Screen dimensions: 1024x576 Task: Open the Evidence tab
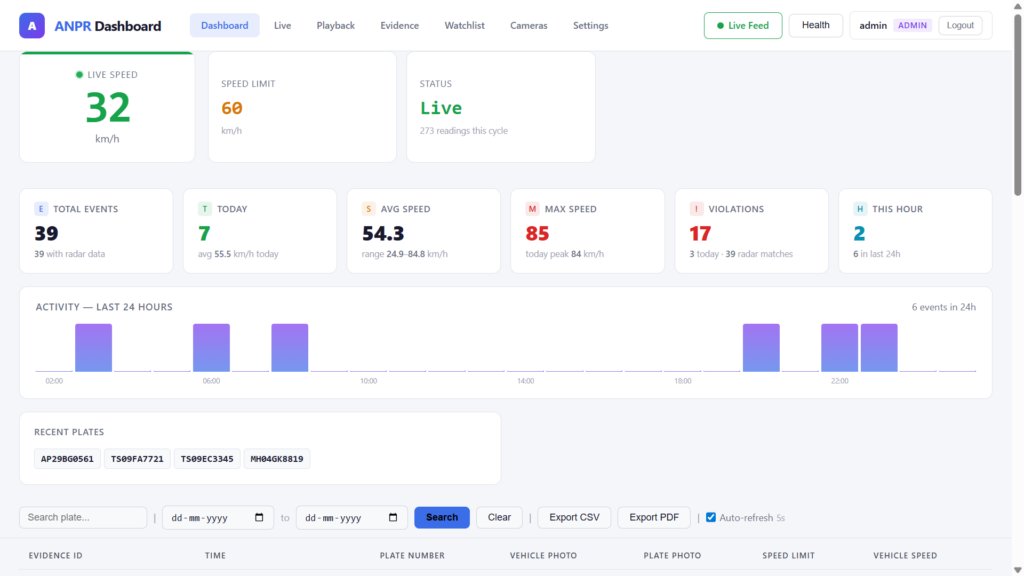tap(400, 25)
